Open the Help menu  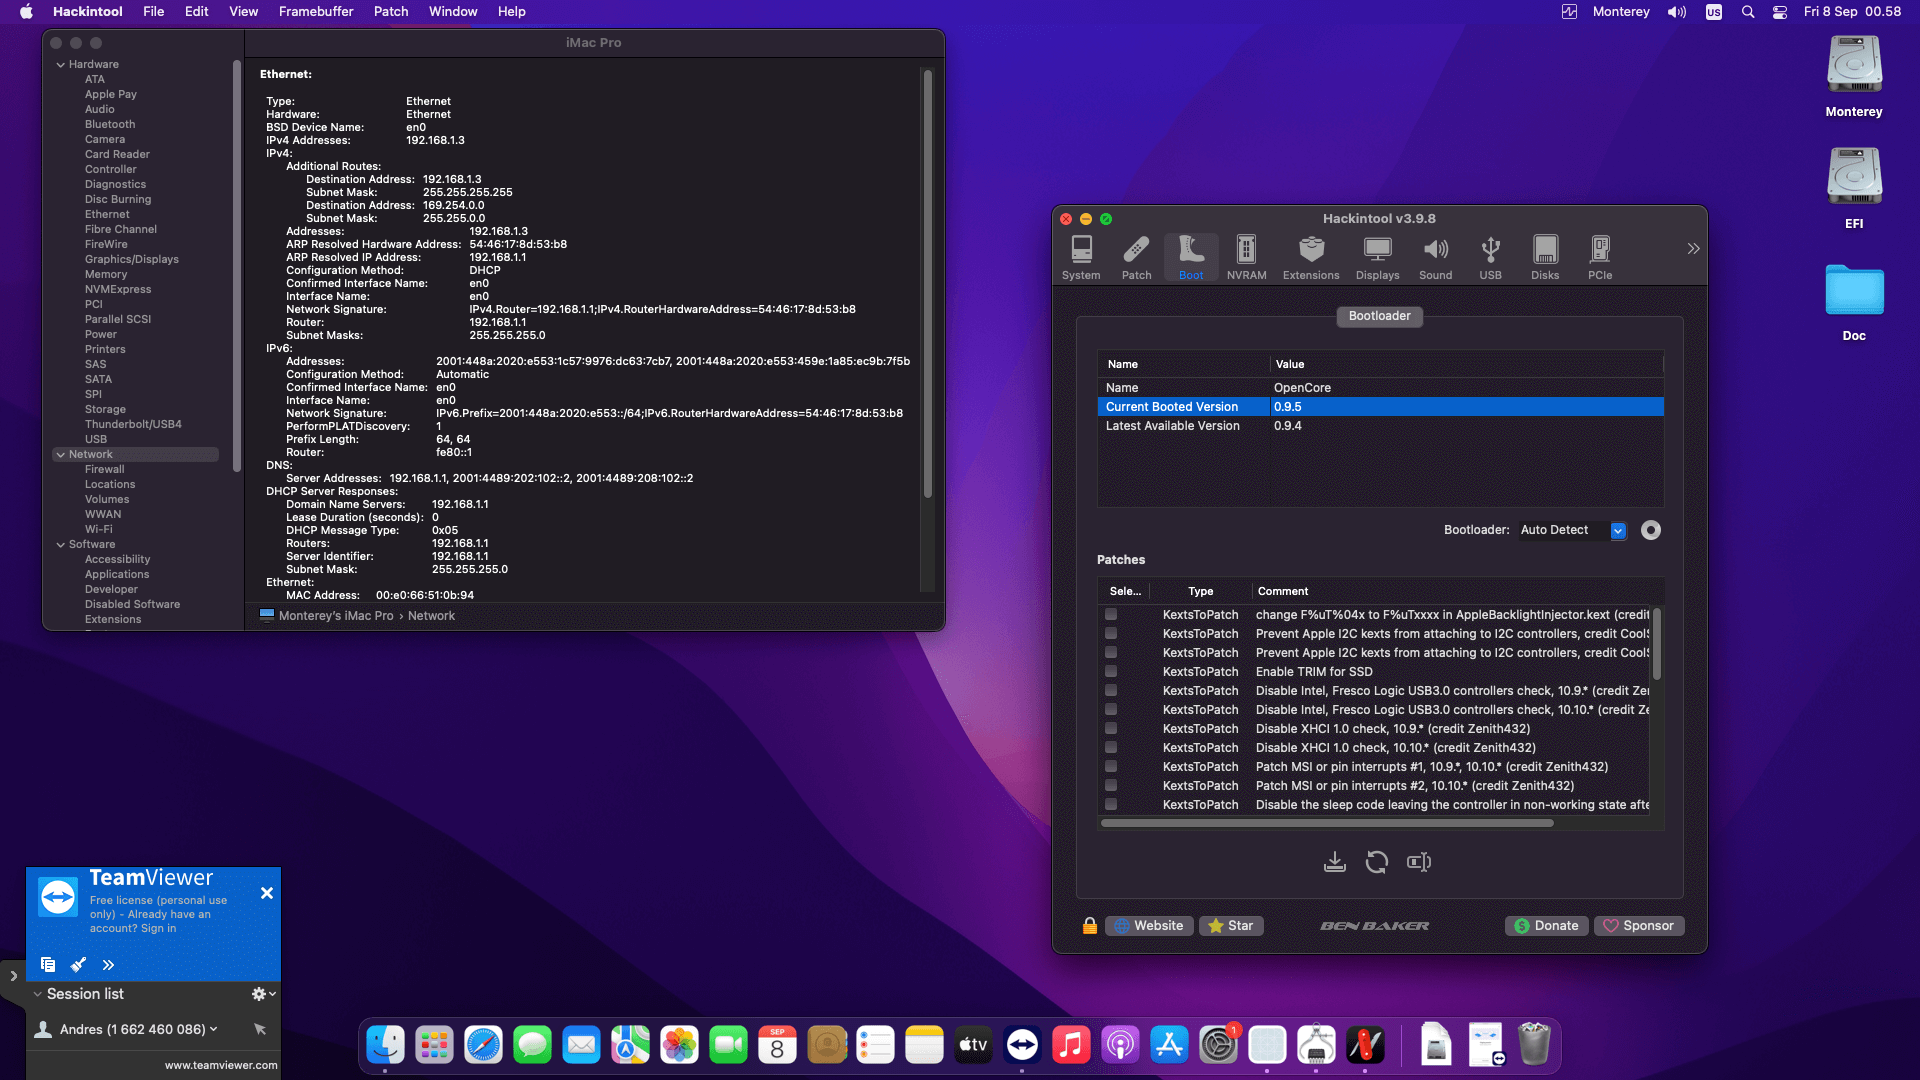tap(512, 12)
